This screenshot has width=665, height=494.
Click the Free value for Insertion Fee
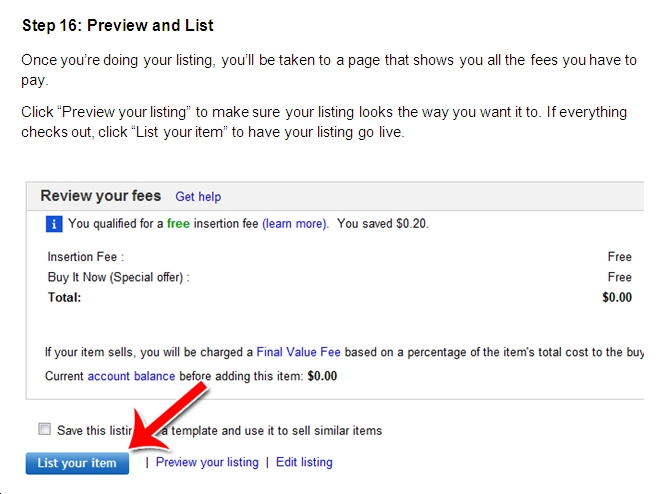620,257
